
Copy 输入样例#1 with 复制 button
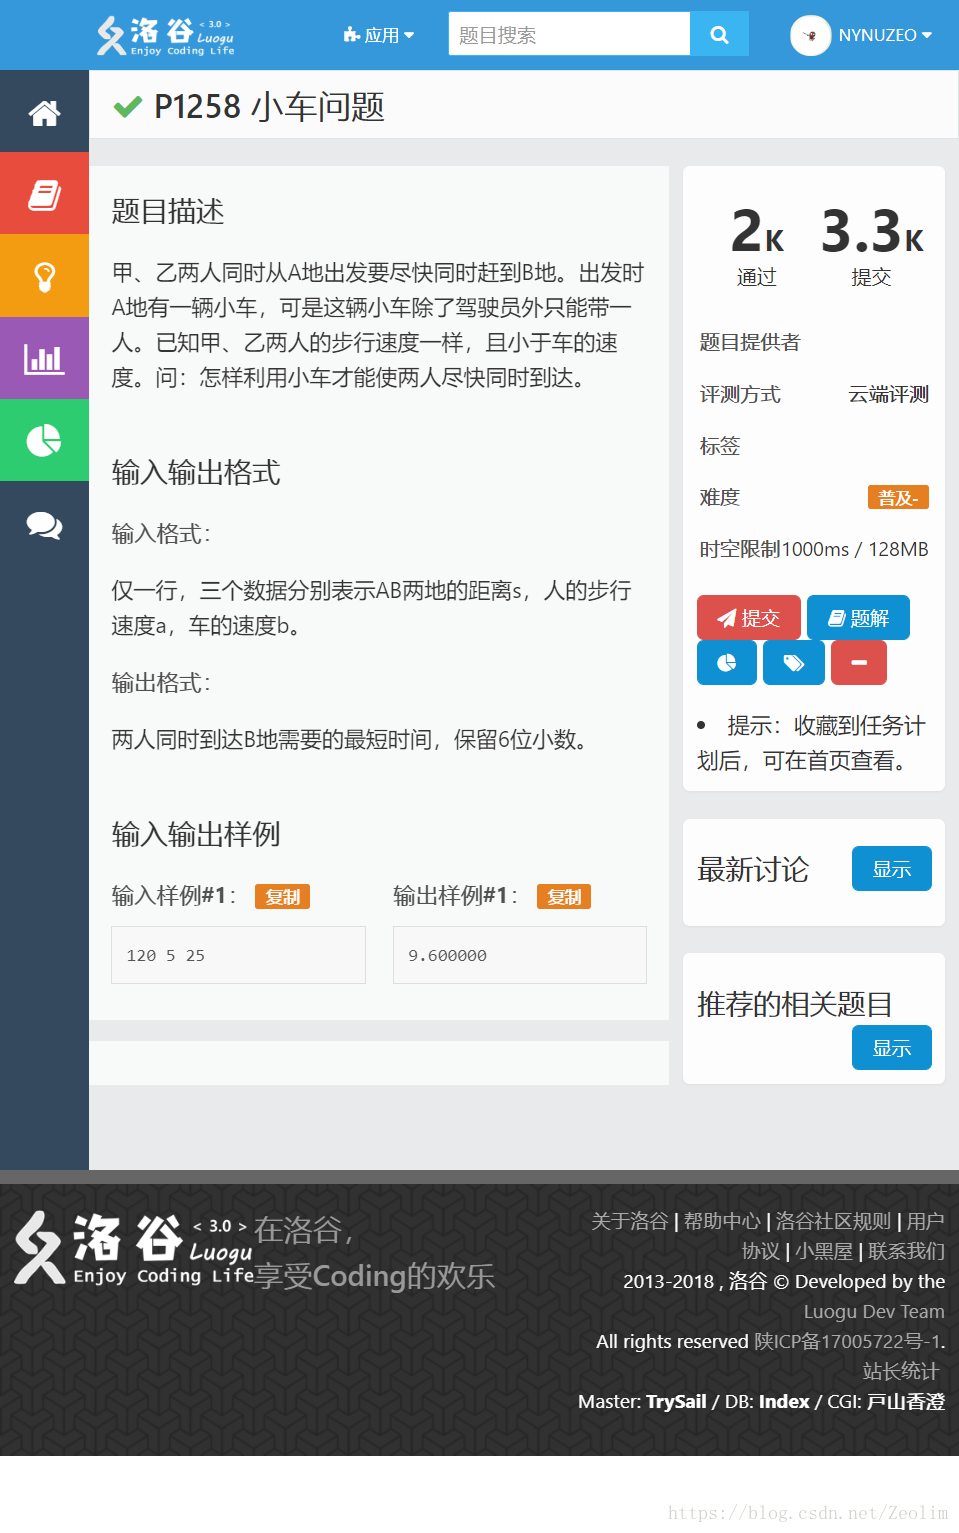pos(282,897)
